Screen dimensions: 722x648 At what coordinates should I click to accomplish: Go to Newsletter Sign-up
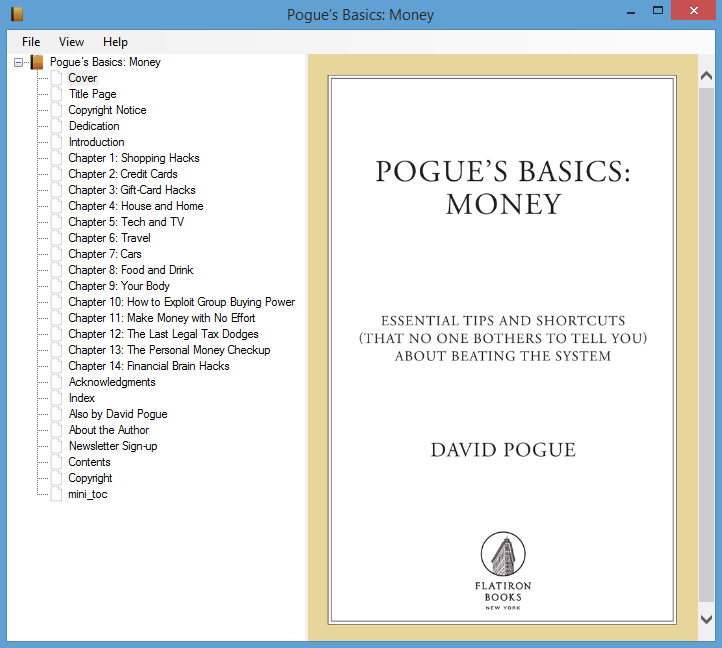[113, 446]
